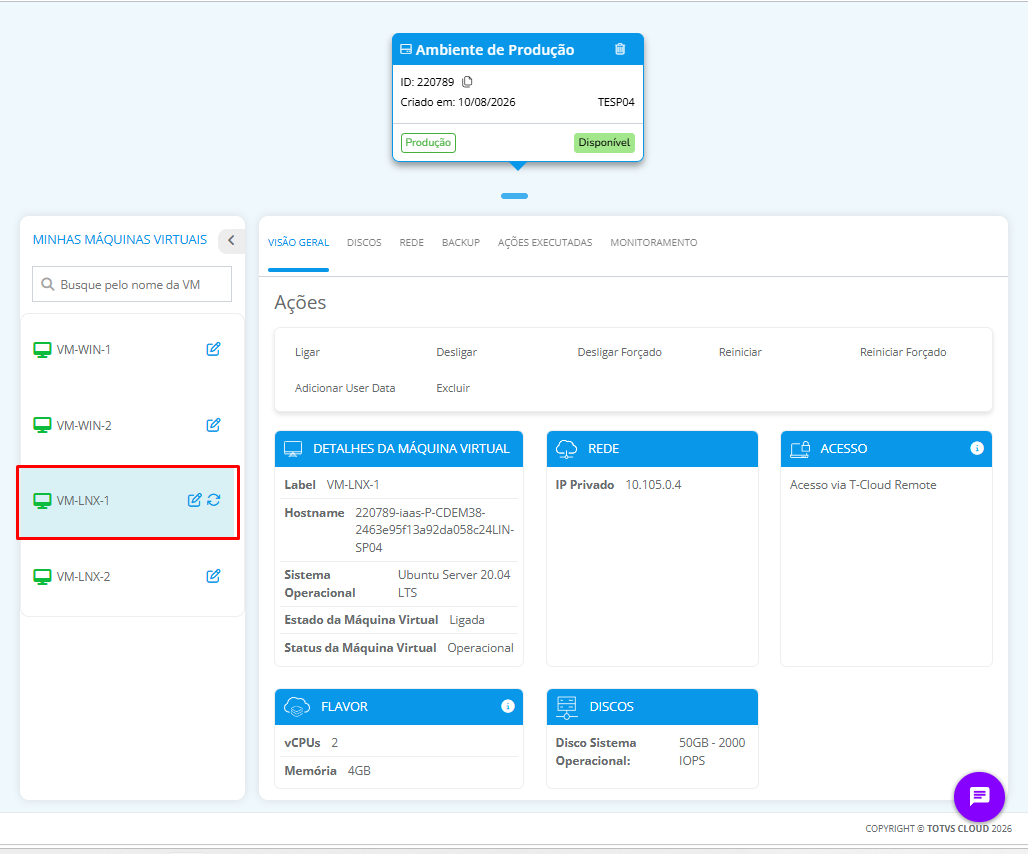Edit the VM-LNX-1 name
The image size is (1028, 854).
click(x=194, y=500)
